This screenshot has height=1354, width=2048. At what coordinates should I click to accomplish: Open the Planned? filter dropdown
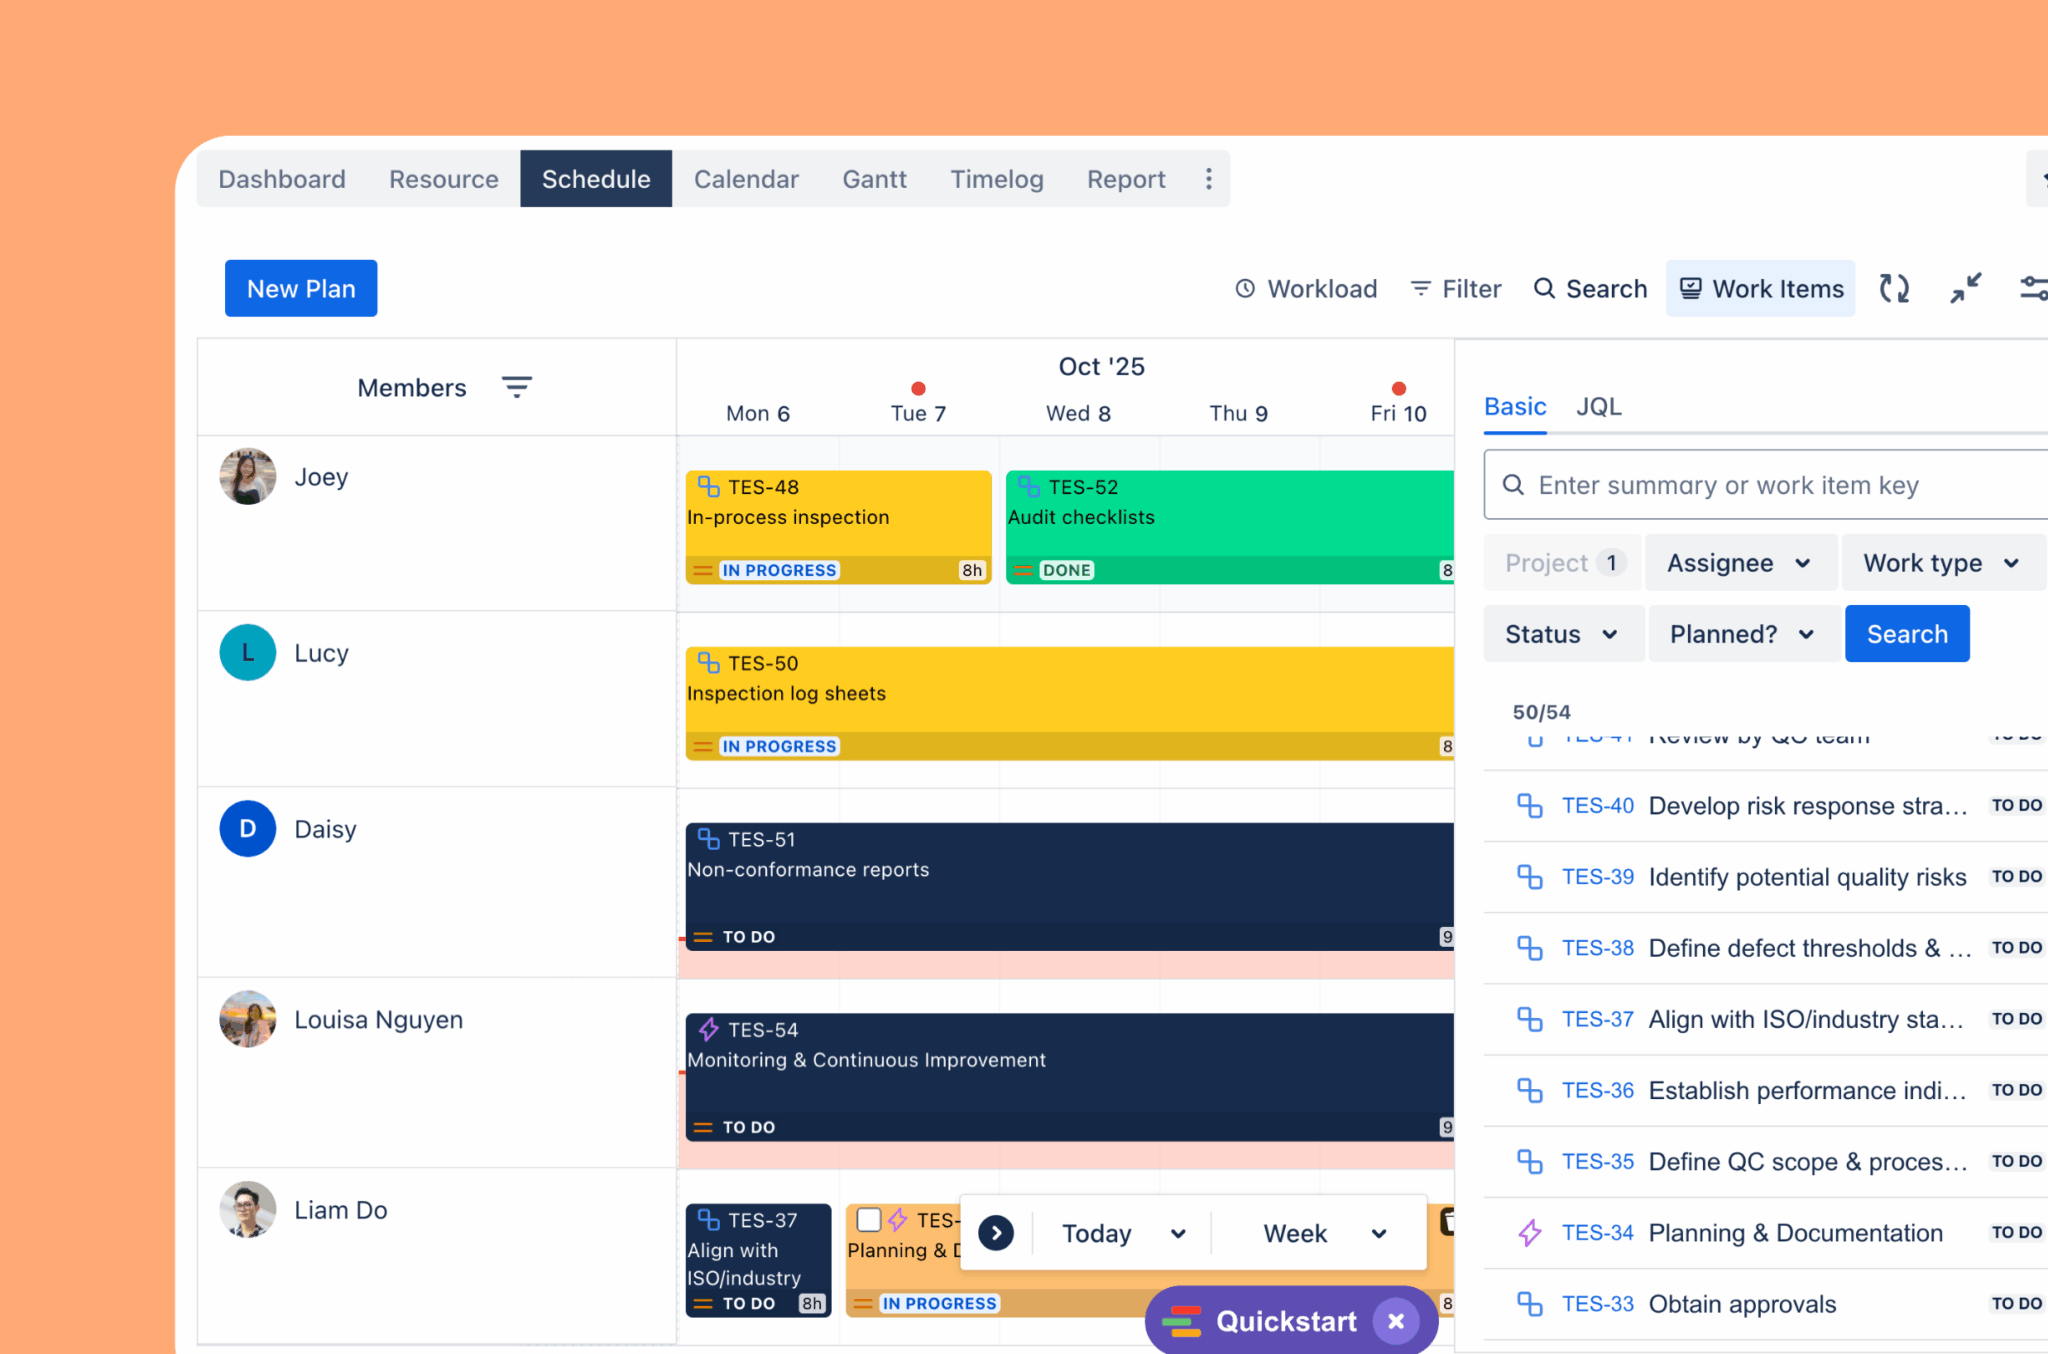pyautogui.click(x=1741, y=633)
